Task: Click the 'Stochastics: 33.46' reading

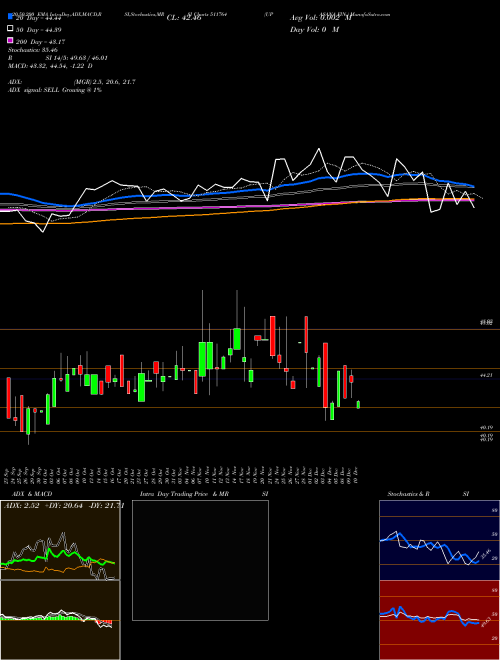Action: pyautogui.click(x=32, y=50)
